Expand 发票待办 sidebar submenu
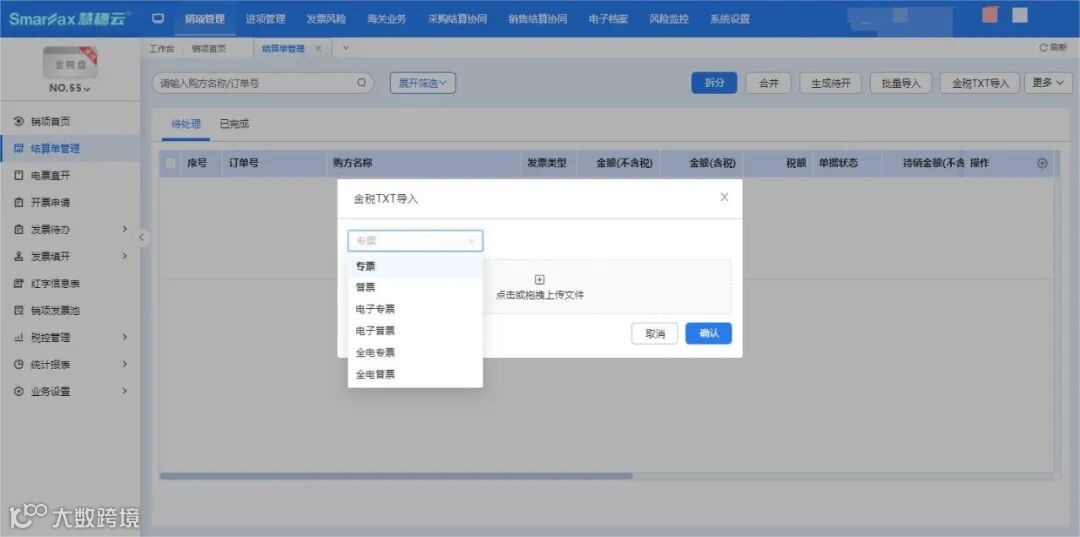This screenshot has width=1080, height=537. pyautogui.click(x=125, y=229)
